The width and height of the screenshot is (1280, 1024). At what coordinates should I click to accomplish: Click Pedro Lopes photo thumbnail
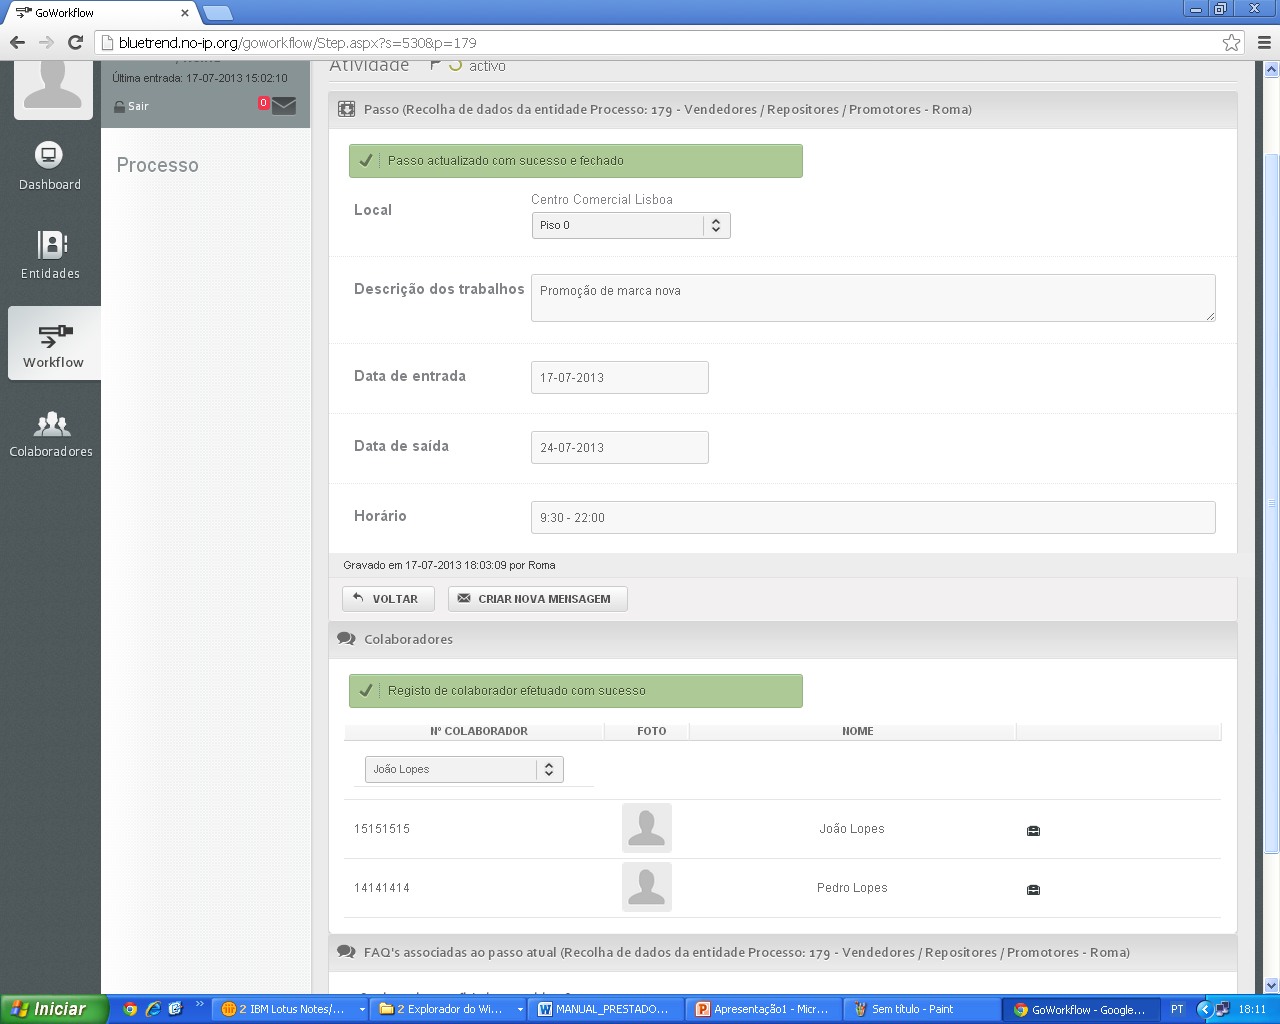click(x=647, y=887)
